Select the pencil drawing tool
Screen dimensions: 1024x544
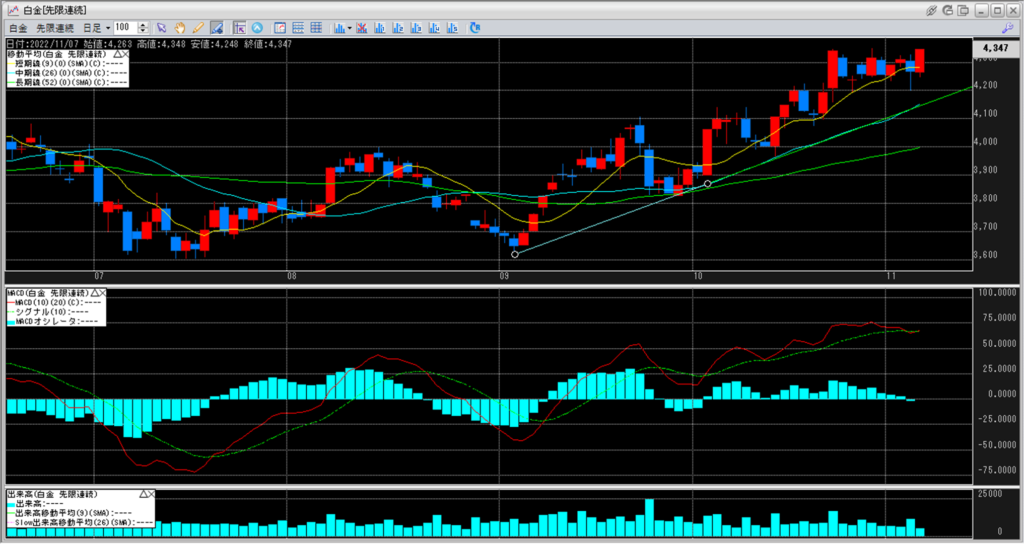pyautogui.click(x=199, y=28)
